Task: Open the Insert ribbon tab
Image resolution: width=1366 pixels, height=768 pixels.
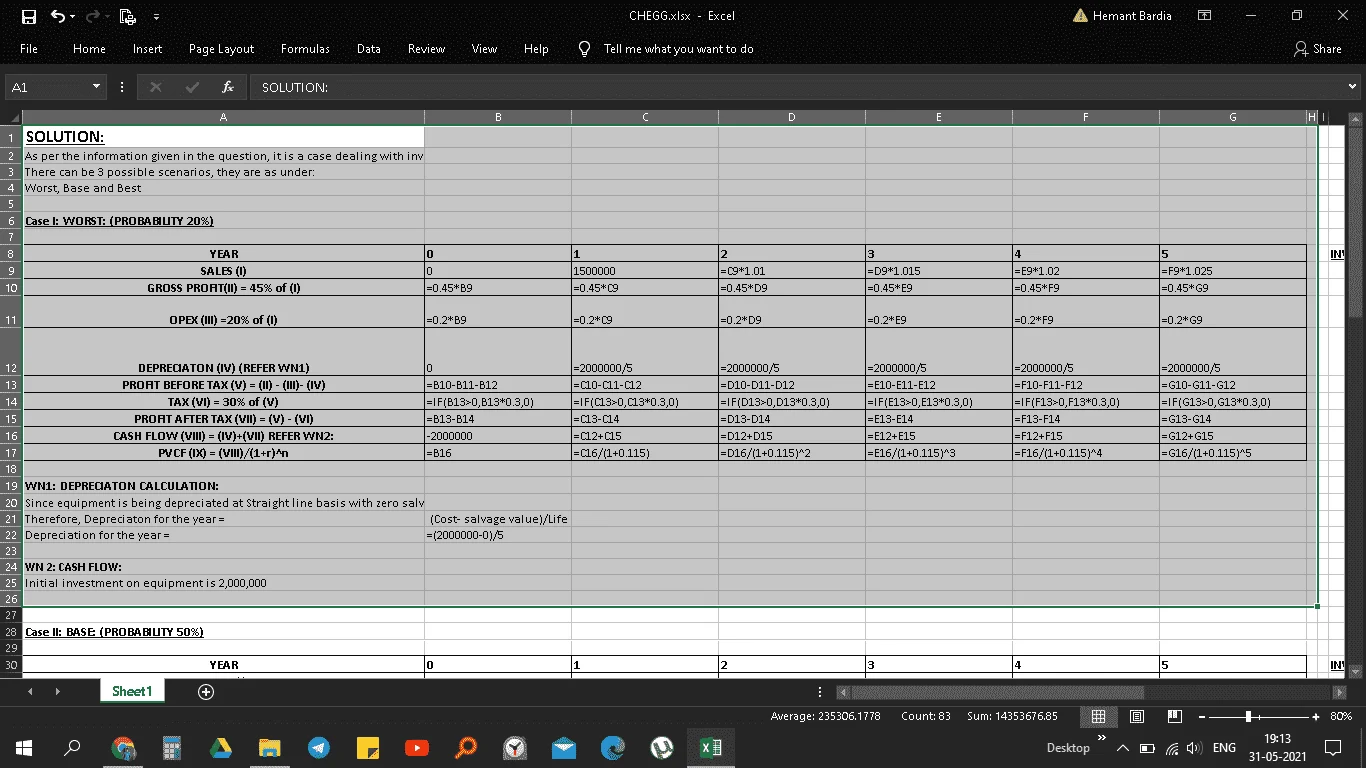Action: pos(147,49)
